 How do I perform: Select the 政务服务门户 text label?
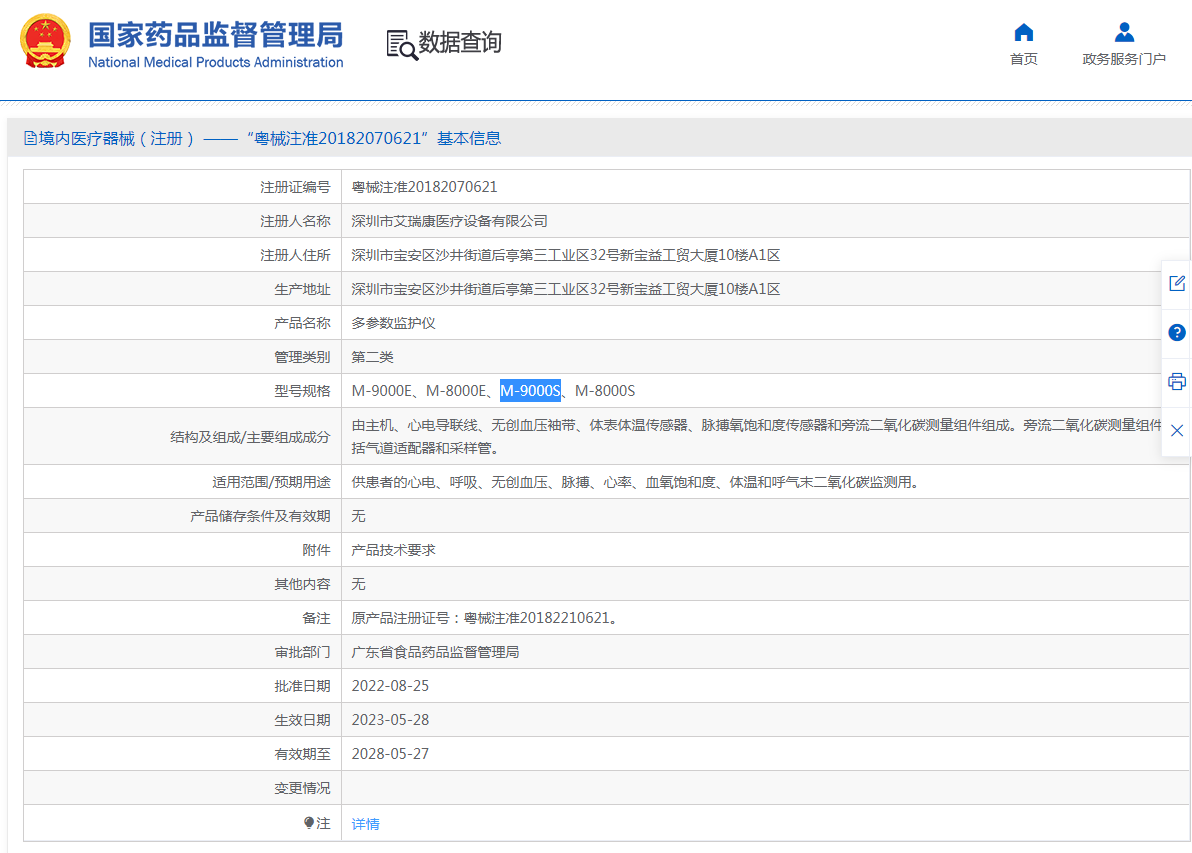click(1124, 59)
